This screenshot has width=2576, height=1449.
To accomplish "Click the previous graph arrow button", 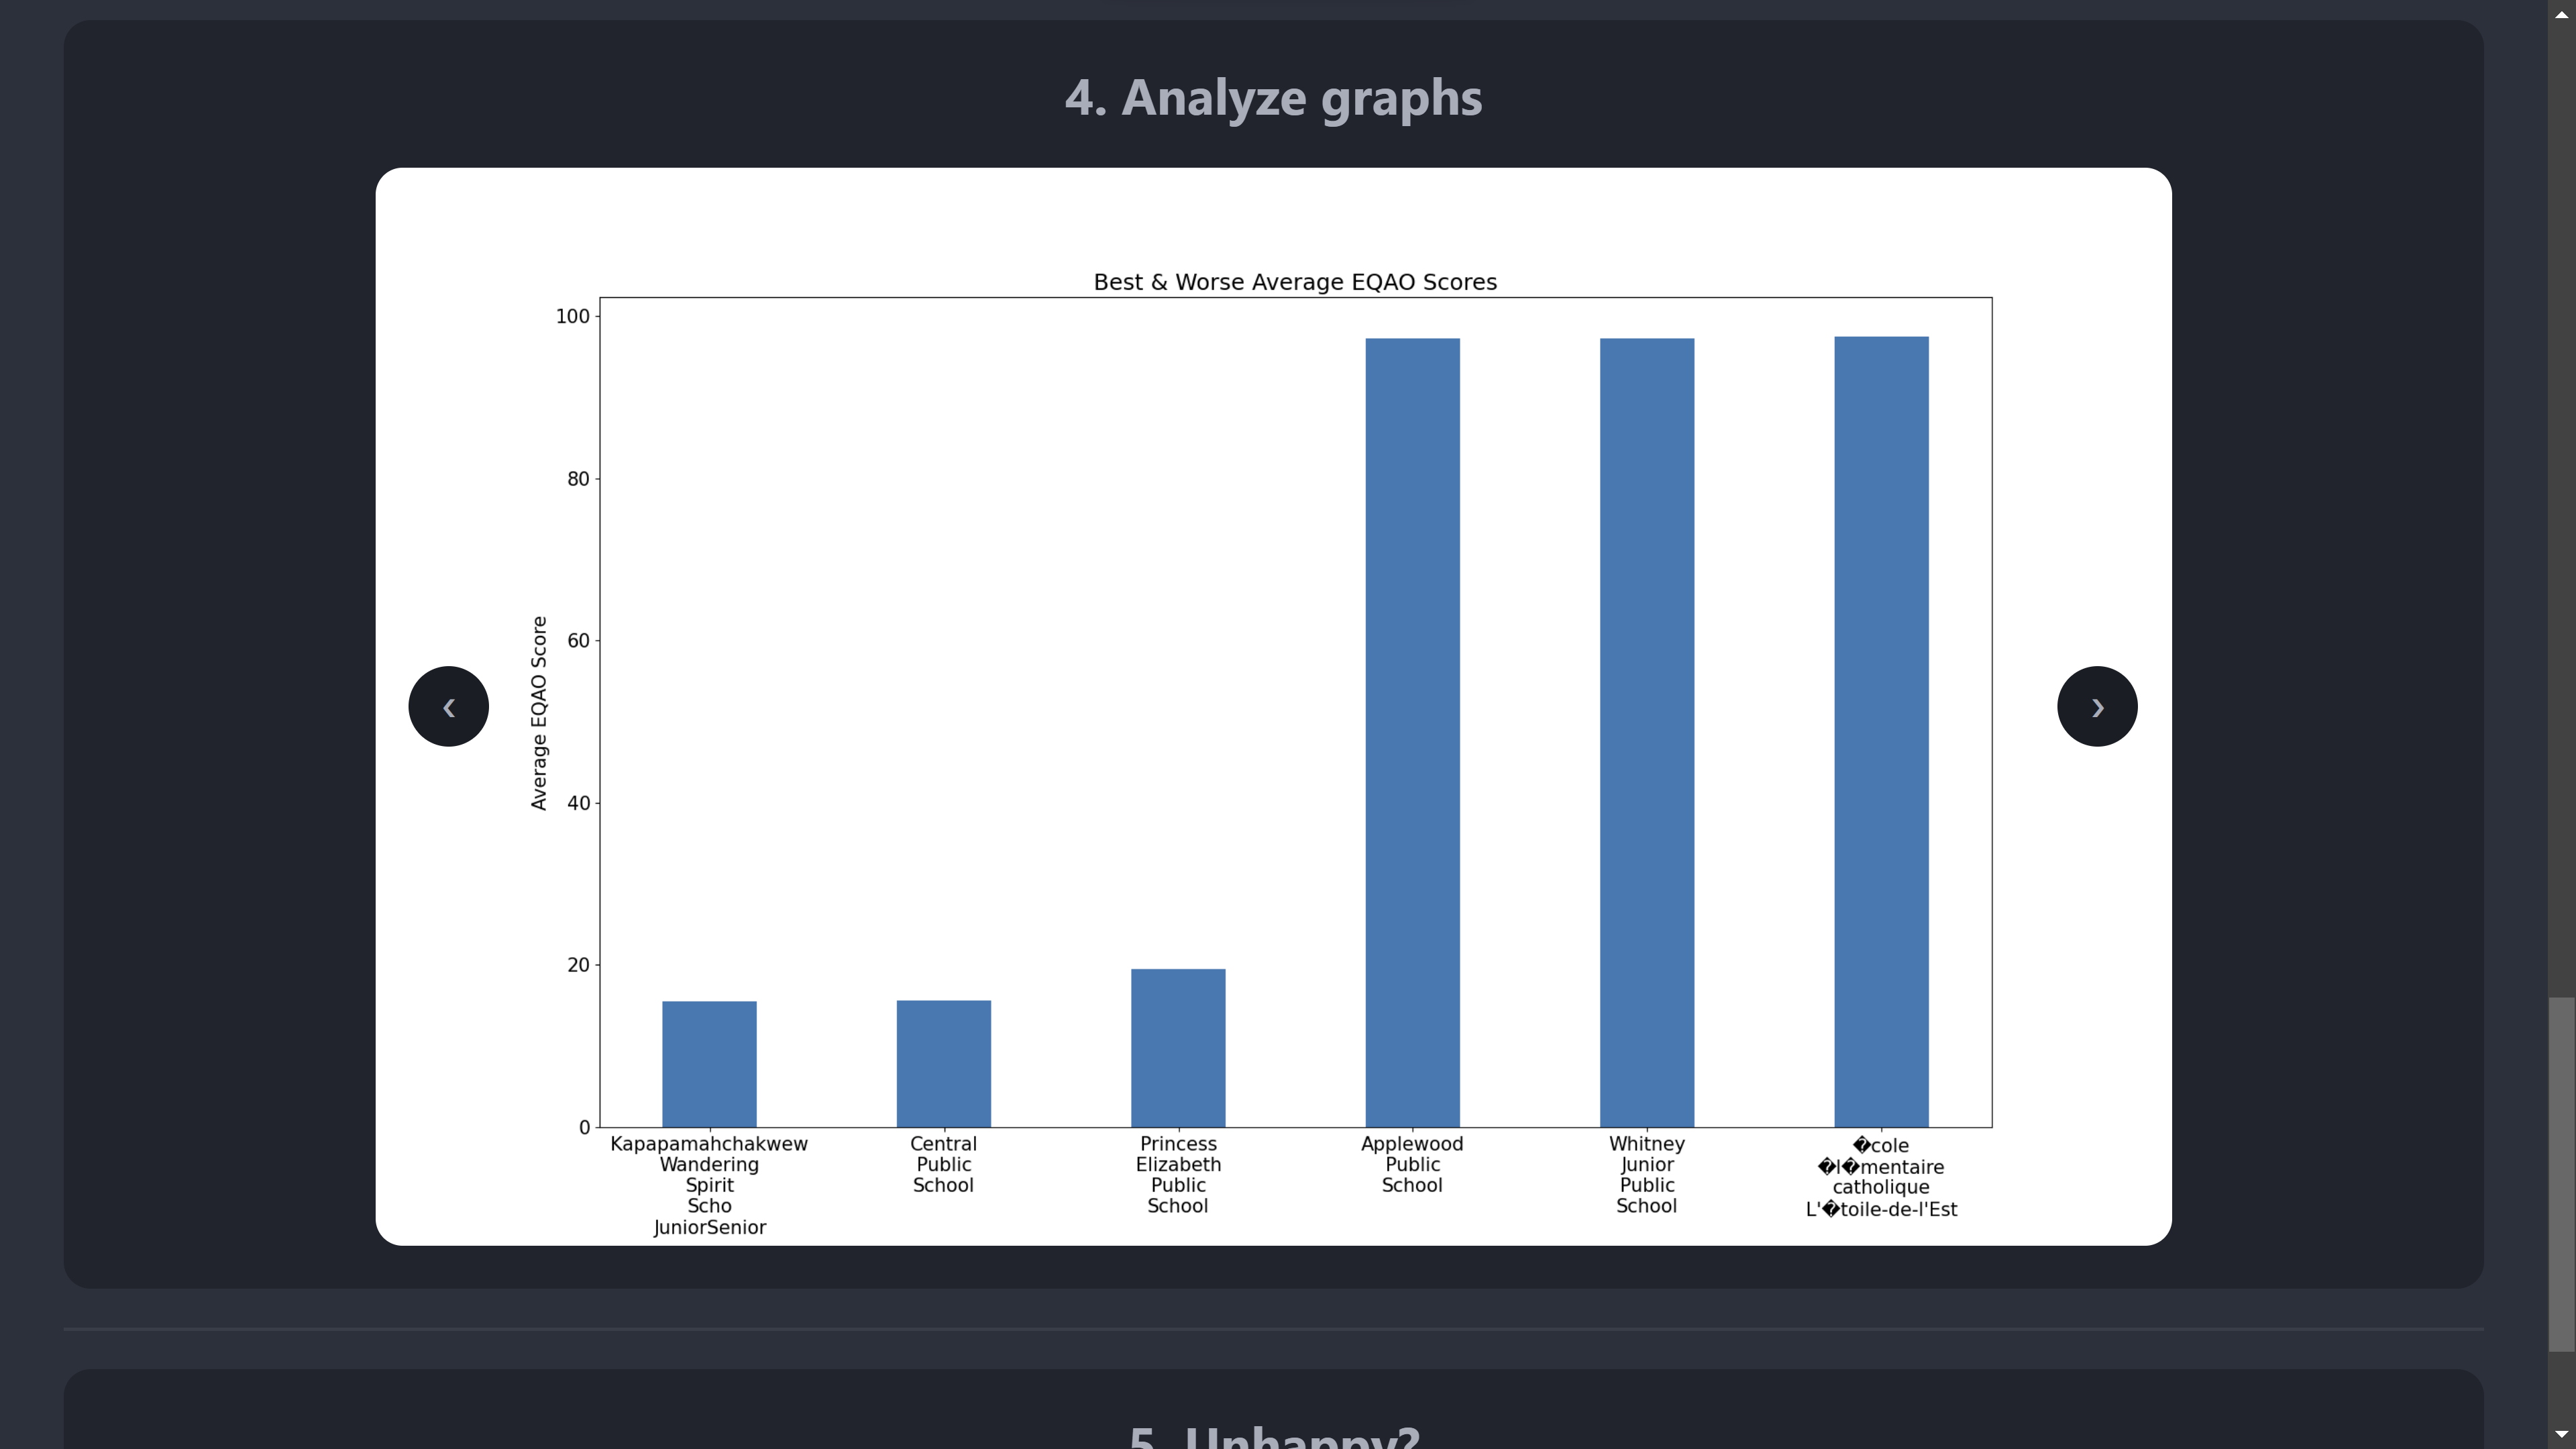I will [x=448, y=706].
